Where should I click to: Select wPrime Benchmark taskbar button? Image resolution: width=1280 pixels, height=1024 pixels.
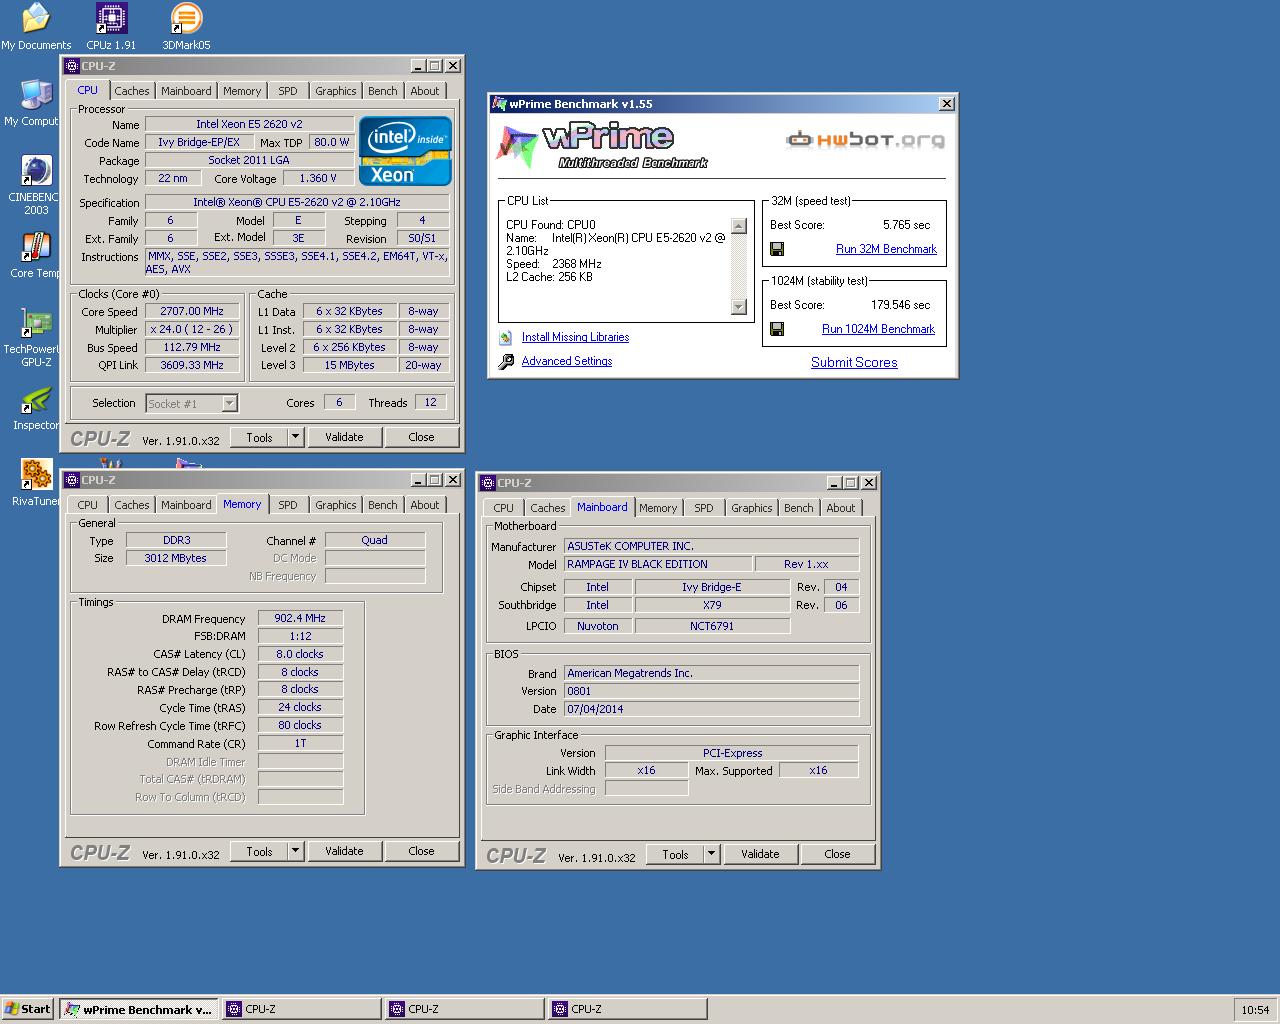[138, 1009]
